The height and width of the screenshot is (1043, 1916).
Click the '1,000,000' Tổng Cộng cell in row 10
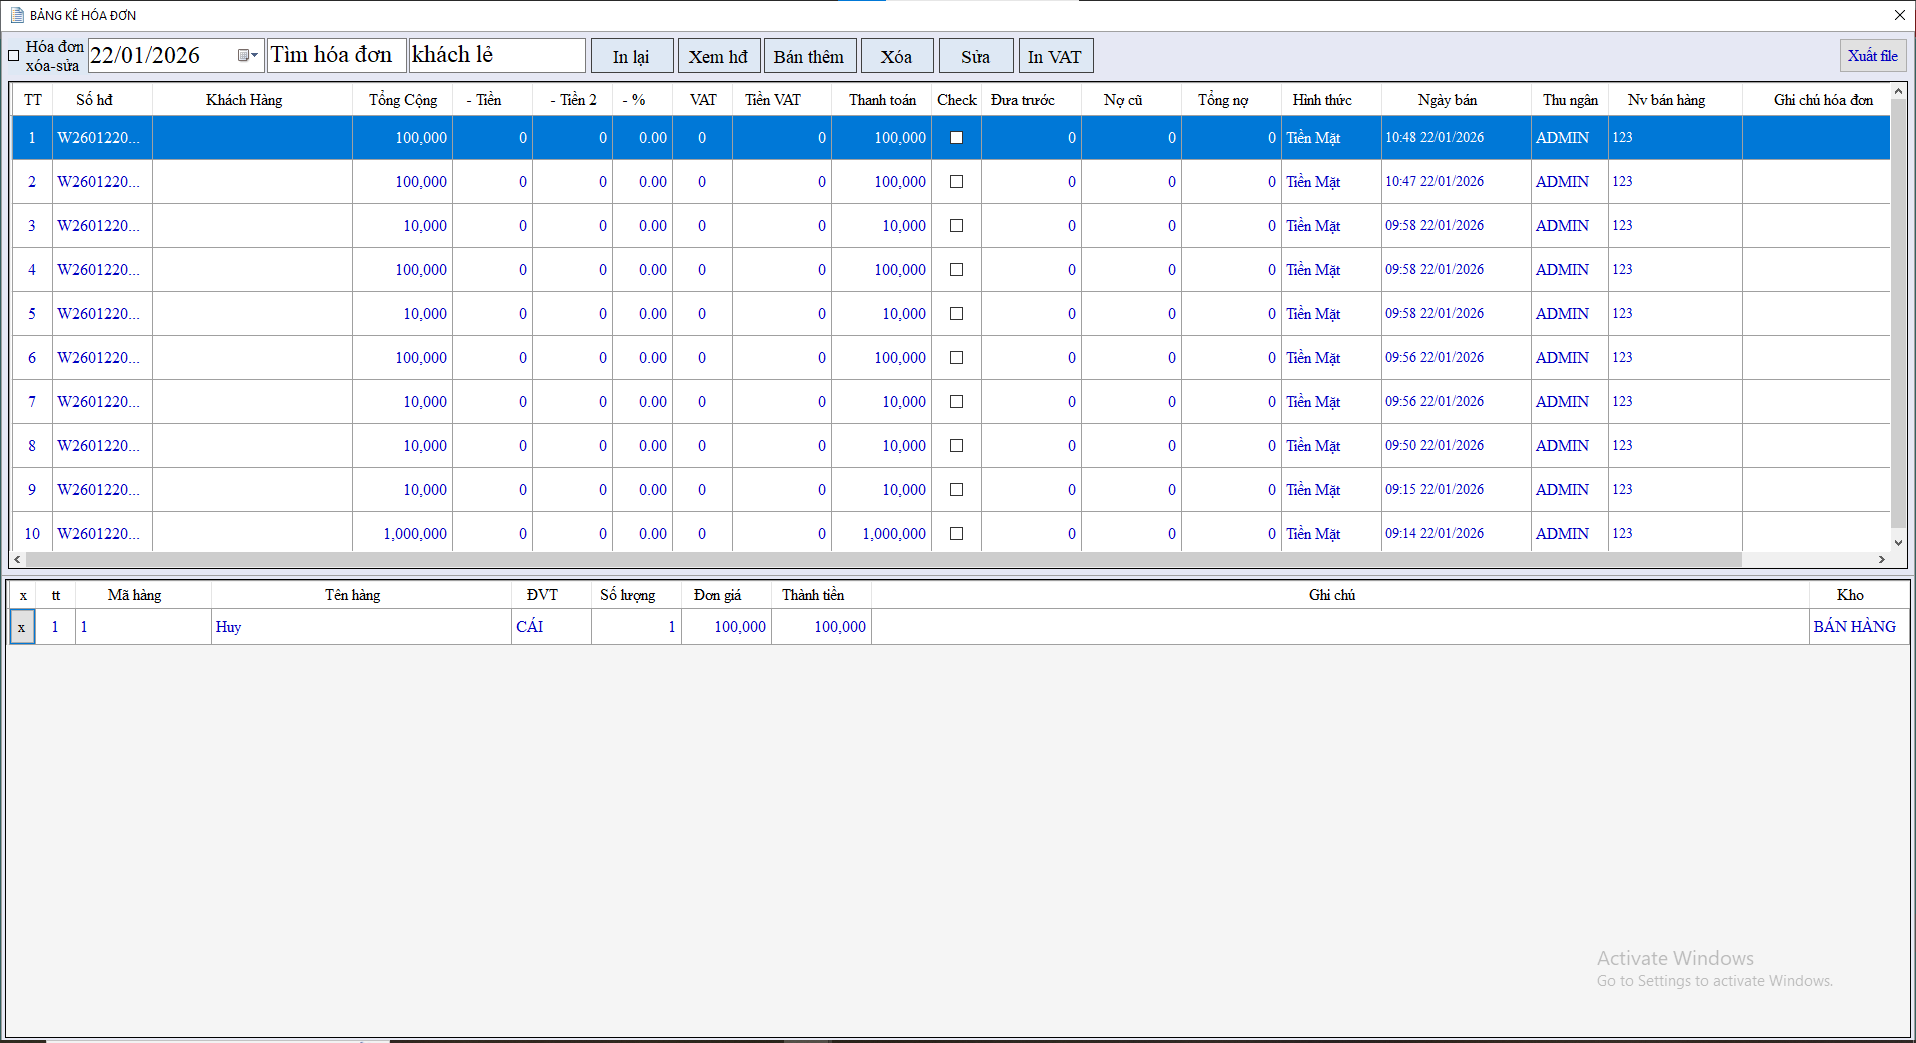(403, 534)
